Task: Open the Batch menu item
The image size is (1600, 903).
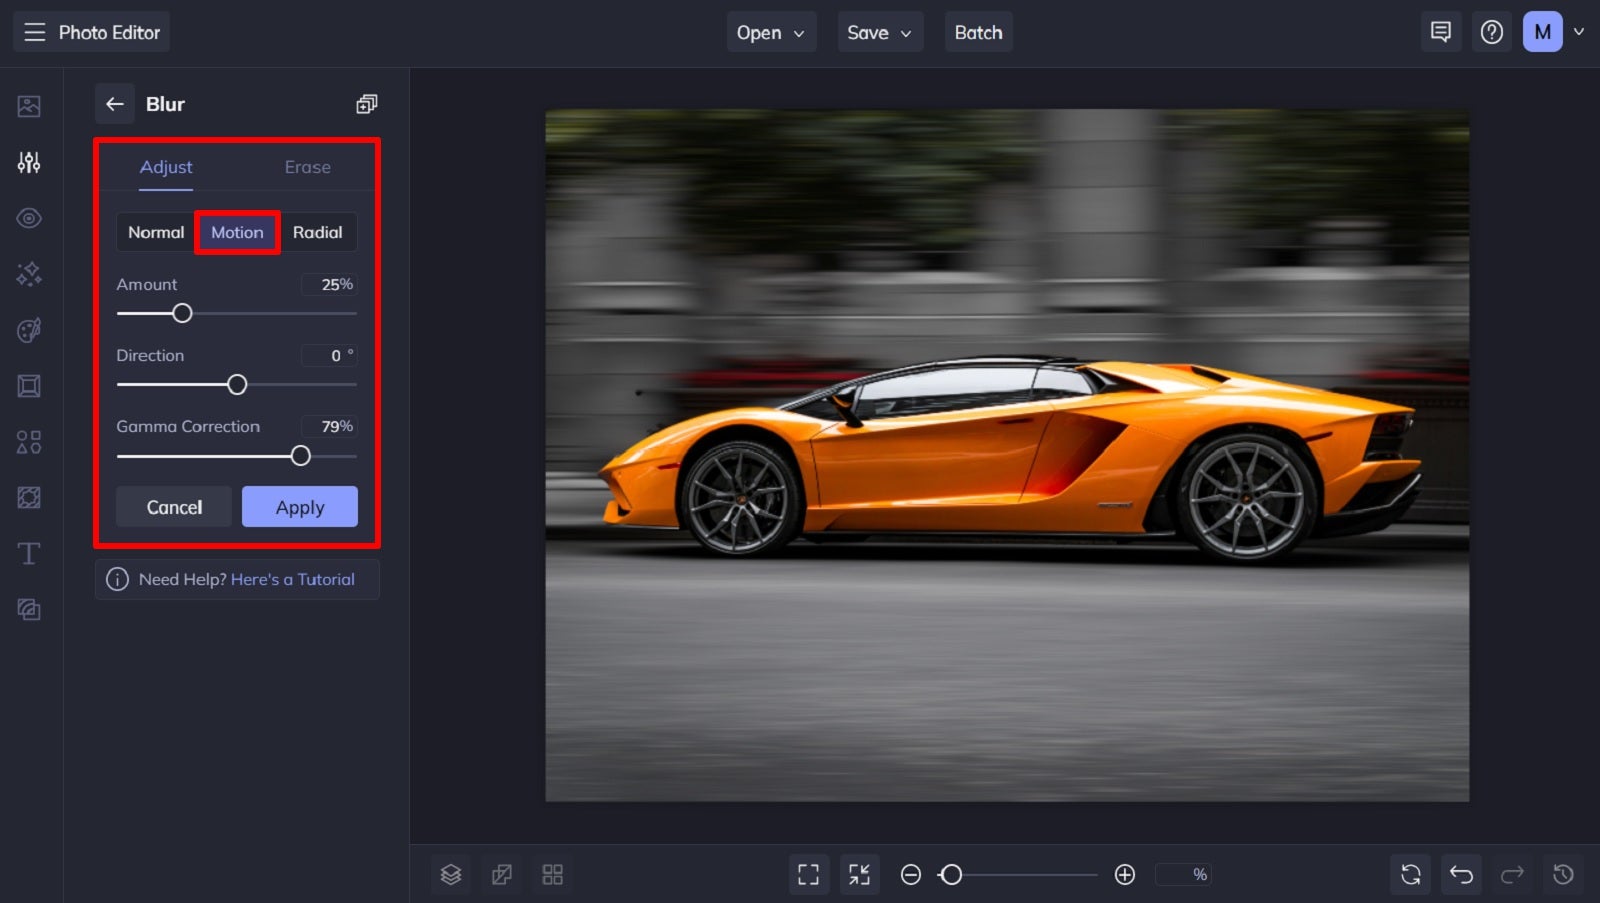Action: point(978,32)
